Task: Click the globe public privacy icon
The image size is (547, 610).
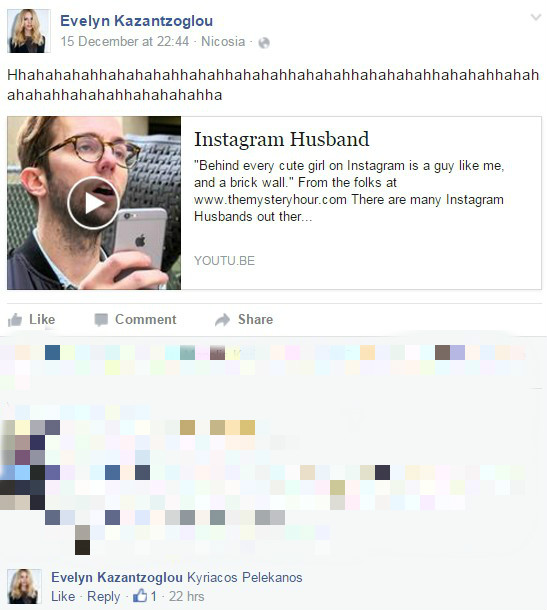Action: point(264,42)
